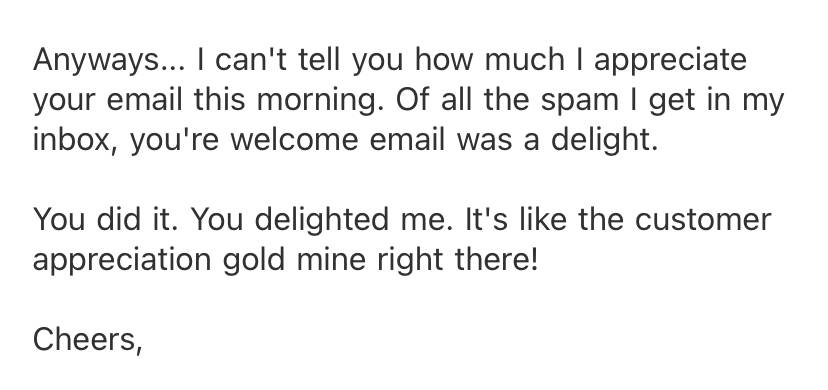Click the word "inbox," starting the third line
The image size is (828, 390).
[x=76, y=142]
